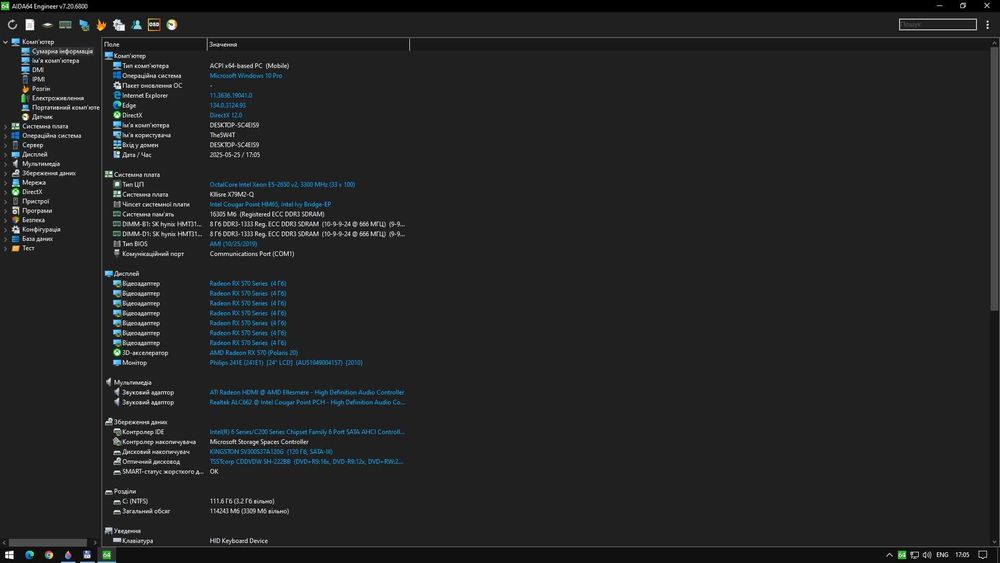Viewport: 1000px width, 563px height.
Task: Open Google Chrome from the taskbar
Action: pyautogui.click(x=48, y=555)
